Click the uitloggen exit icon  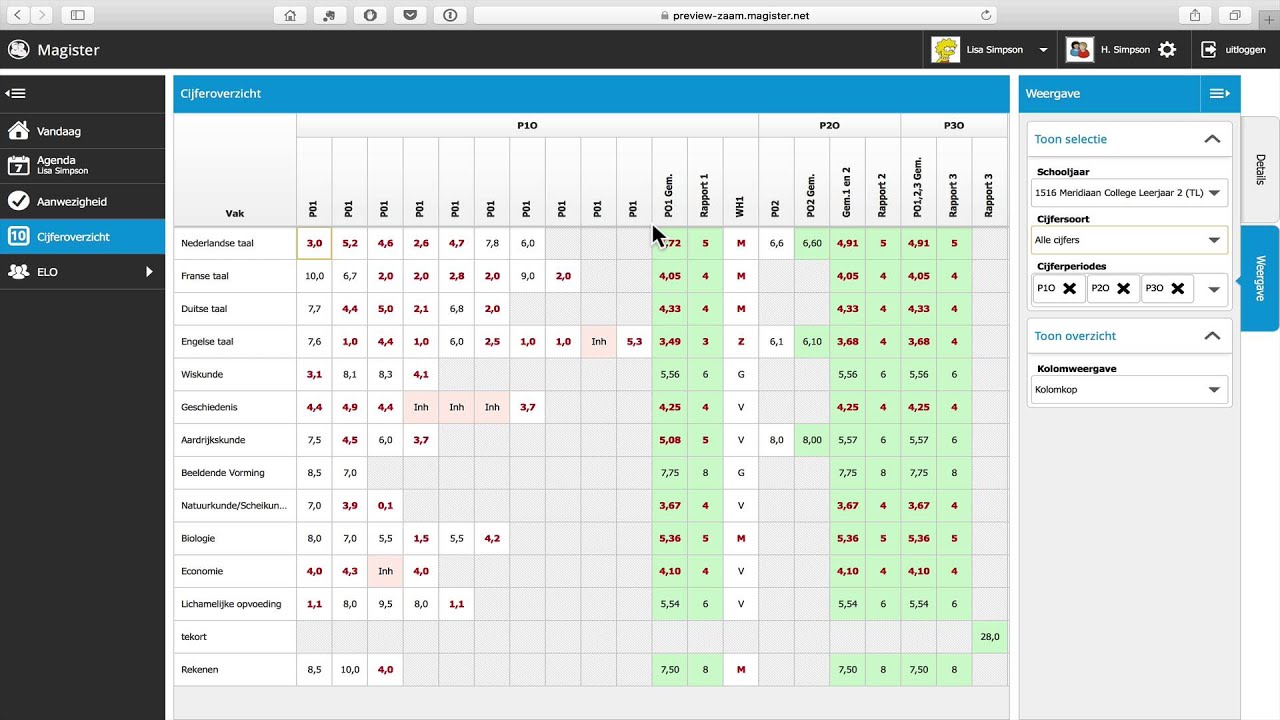pyautogui.click(x=1209, y=49)
